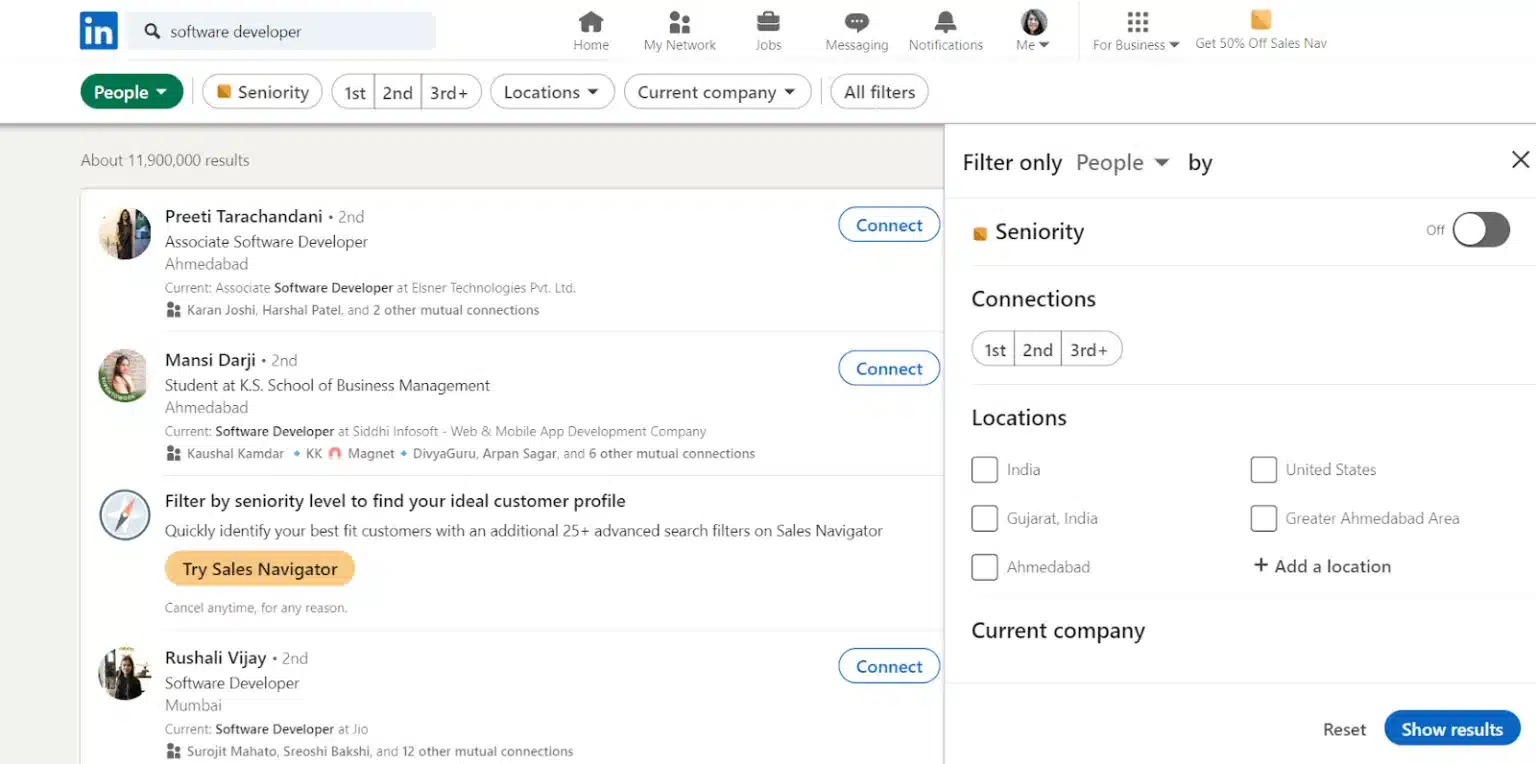Open the People filter dropdown pill
This screenshot has width=1536, height=764.
[132, 92]
